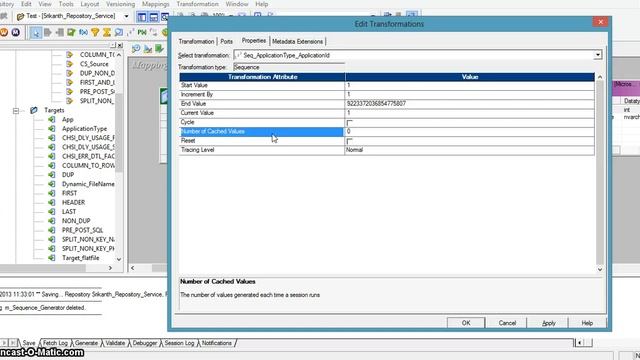This screenshot has width=640, height=360.
Task: Enable the Cycle checkbox
Action: 349,122
